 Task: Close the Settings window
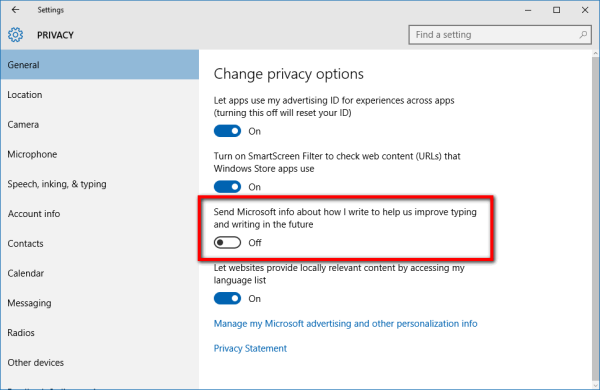(x=585, y=10)
